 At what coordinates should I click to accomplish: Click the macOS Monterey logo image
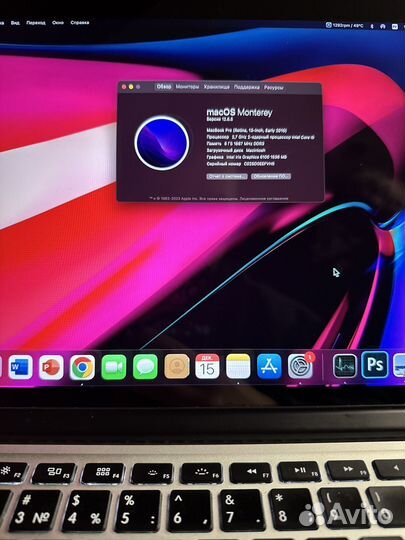(x=162, y=143)
